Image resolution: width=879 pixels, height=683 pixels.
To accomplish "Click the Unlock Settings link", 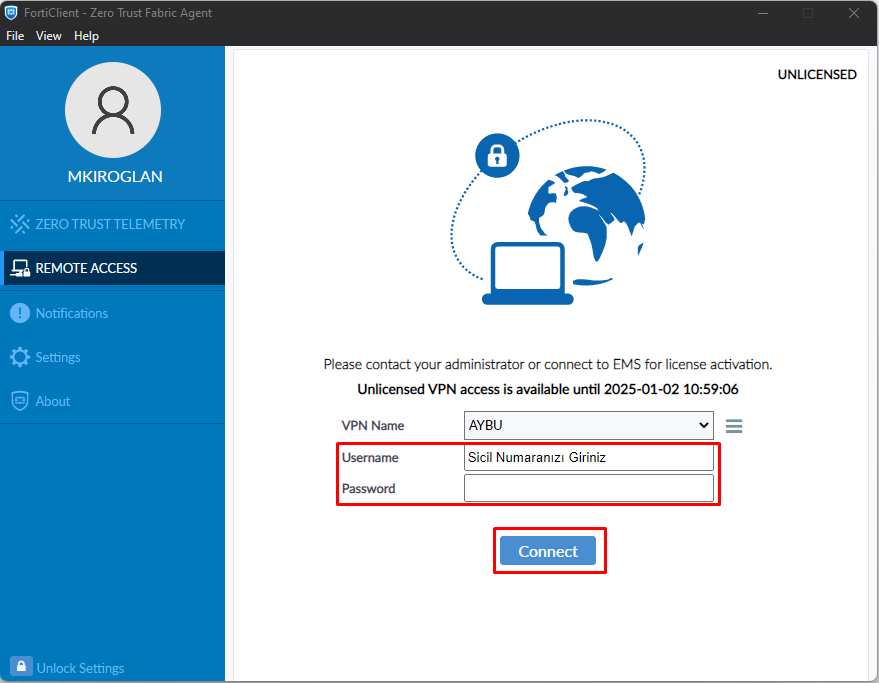I will [80, 668].
